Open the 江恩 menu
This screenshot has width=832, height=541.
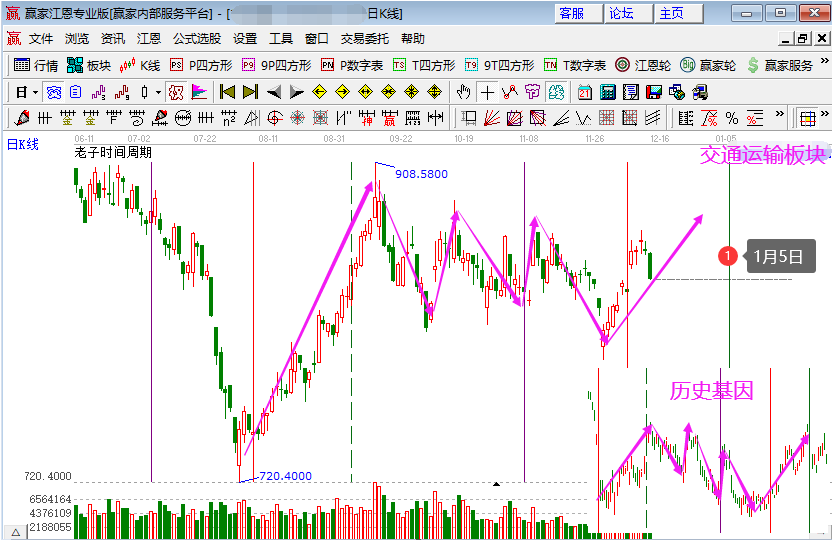149,39
